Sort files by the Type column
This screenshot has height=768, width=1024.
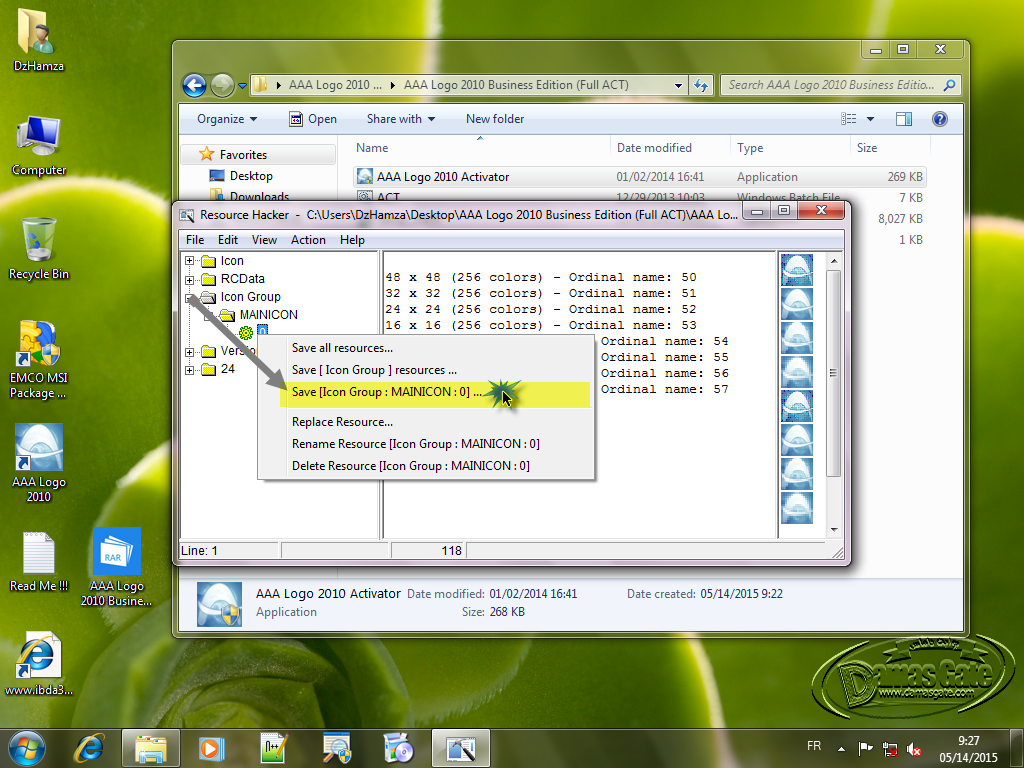pyautogui.click(x=790, y=148)
